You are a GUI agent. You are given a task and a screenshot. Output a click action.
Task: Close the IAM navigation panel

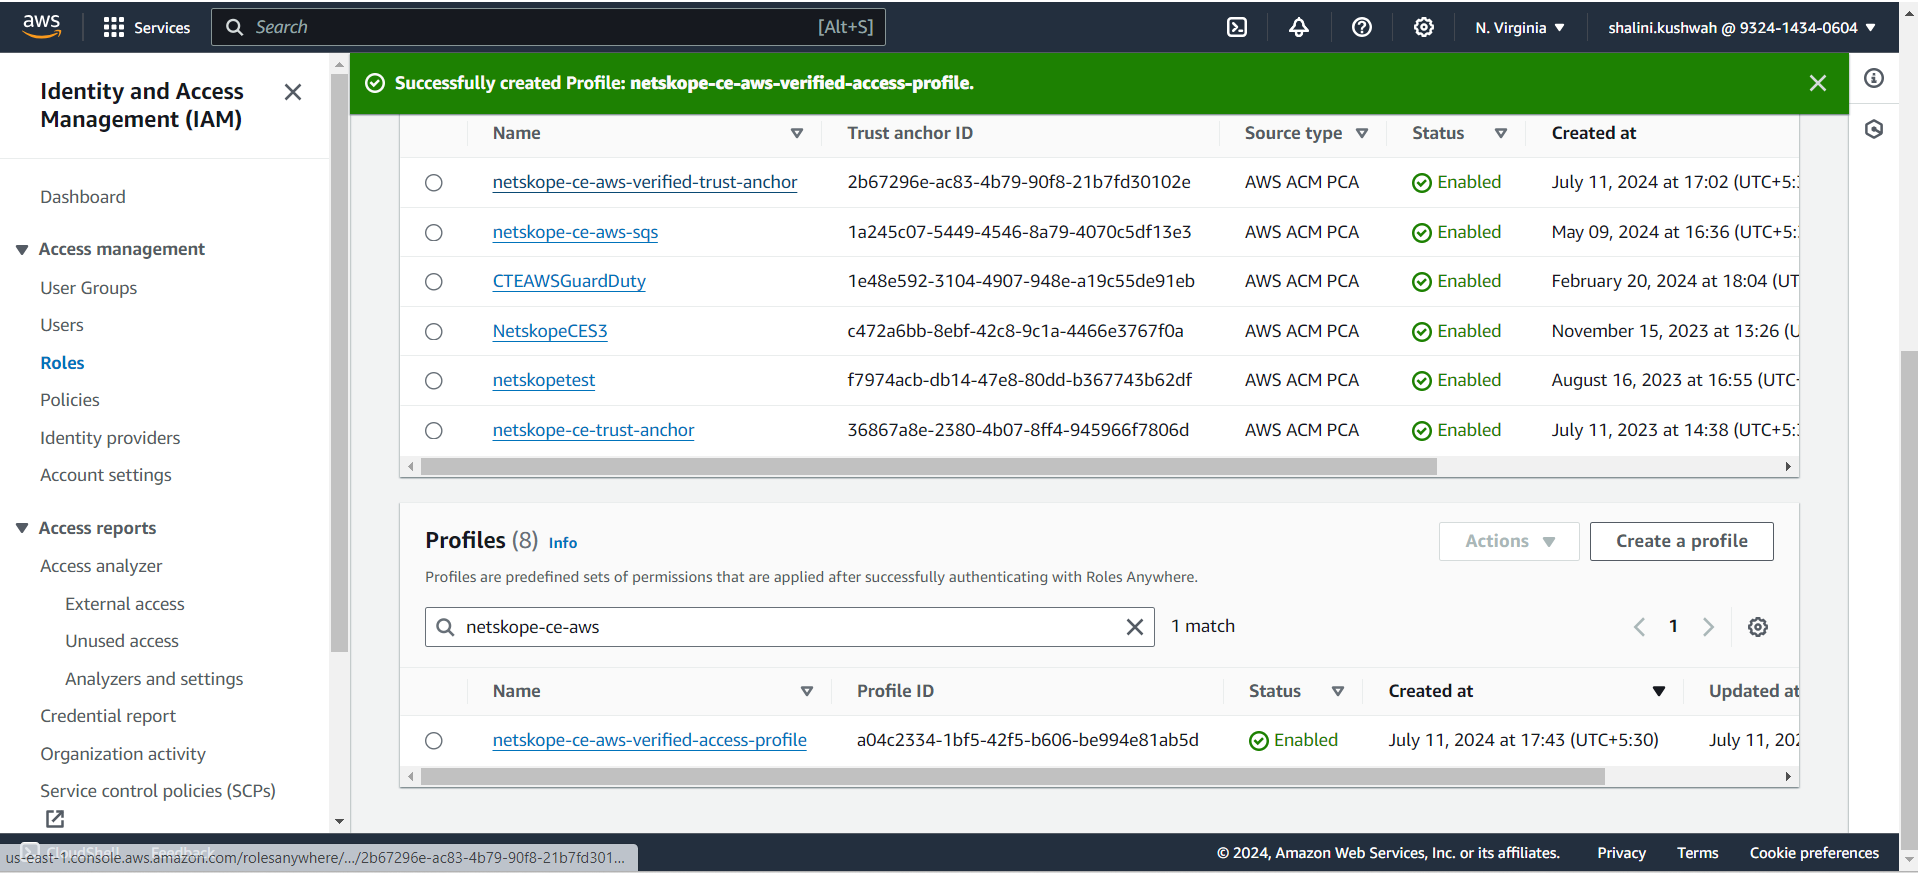pos(293,92)
